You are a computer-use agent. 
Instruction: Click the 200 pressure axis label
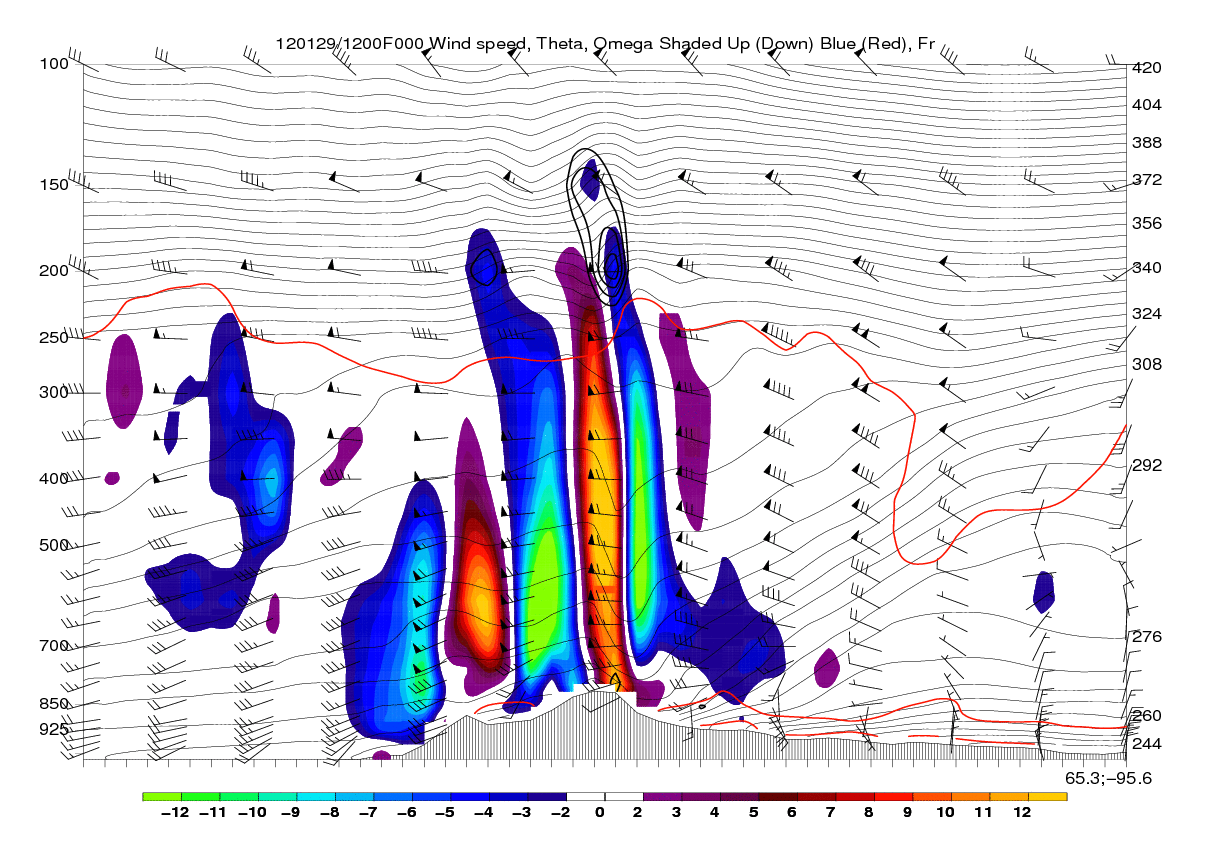point(54,271)
